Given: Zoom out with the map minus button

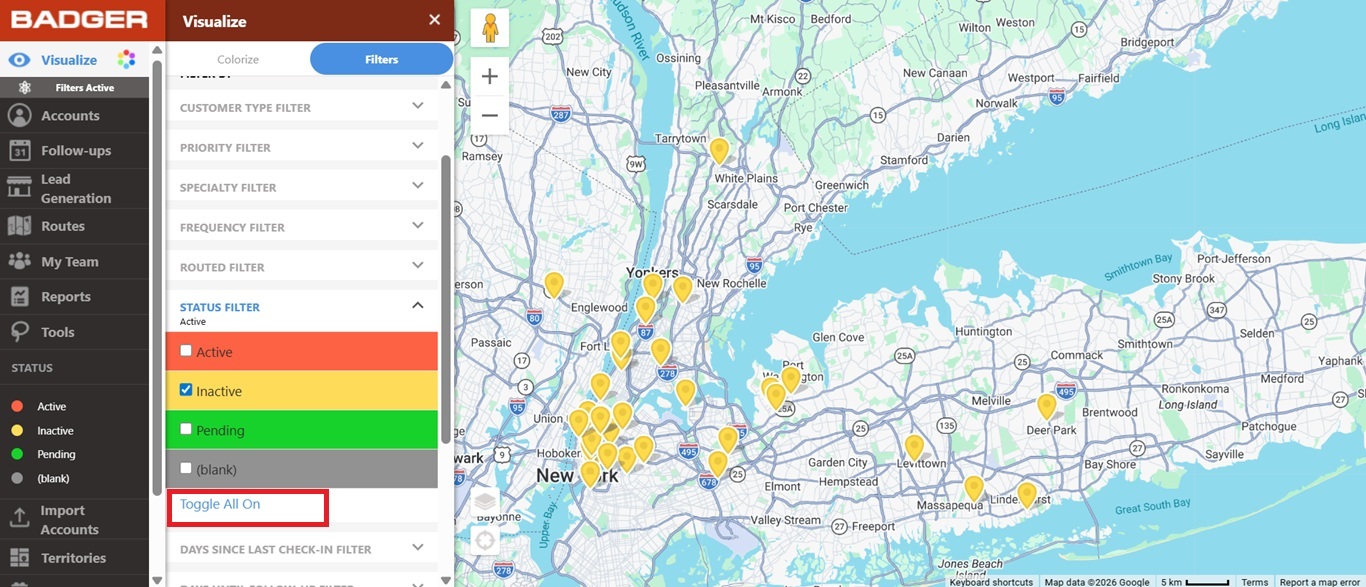Looking at the screenshot, I should 489,116.
